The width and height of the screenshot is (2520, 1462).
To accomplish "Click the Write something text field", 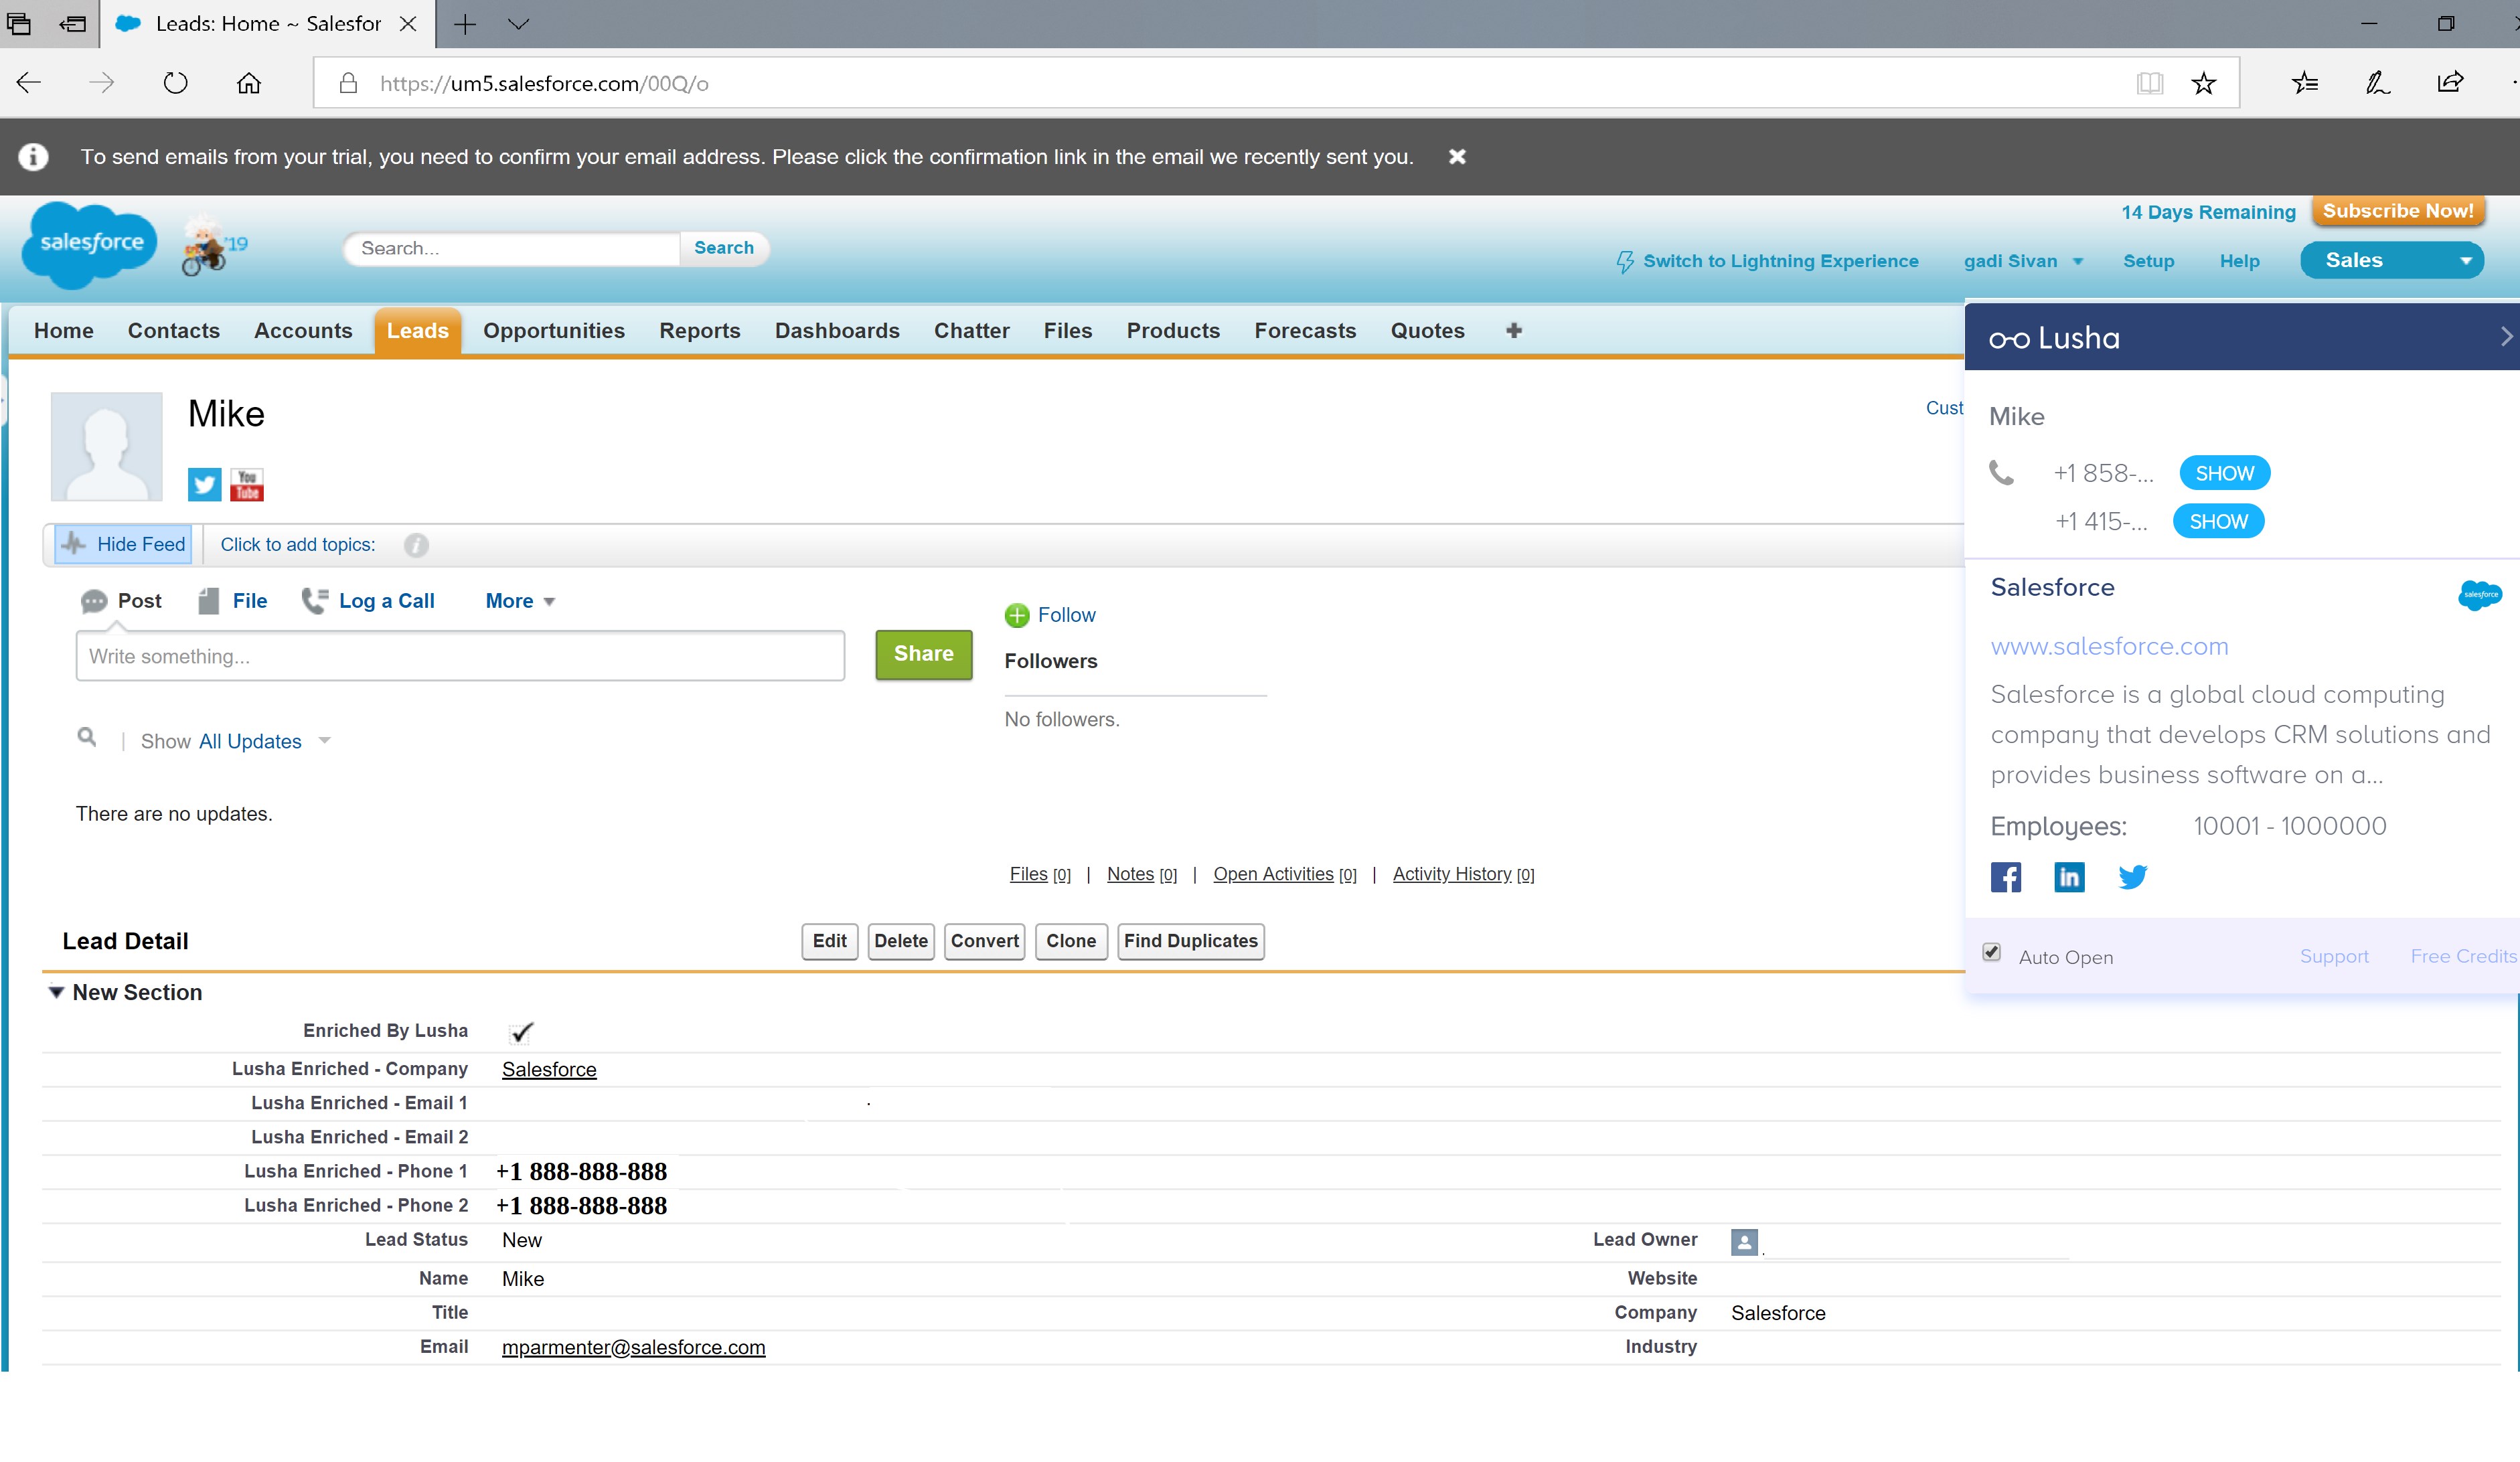I will pos(460,656).
